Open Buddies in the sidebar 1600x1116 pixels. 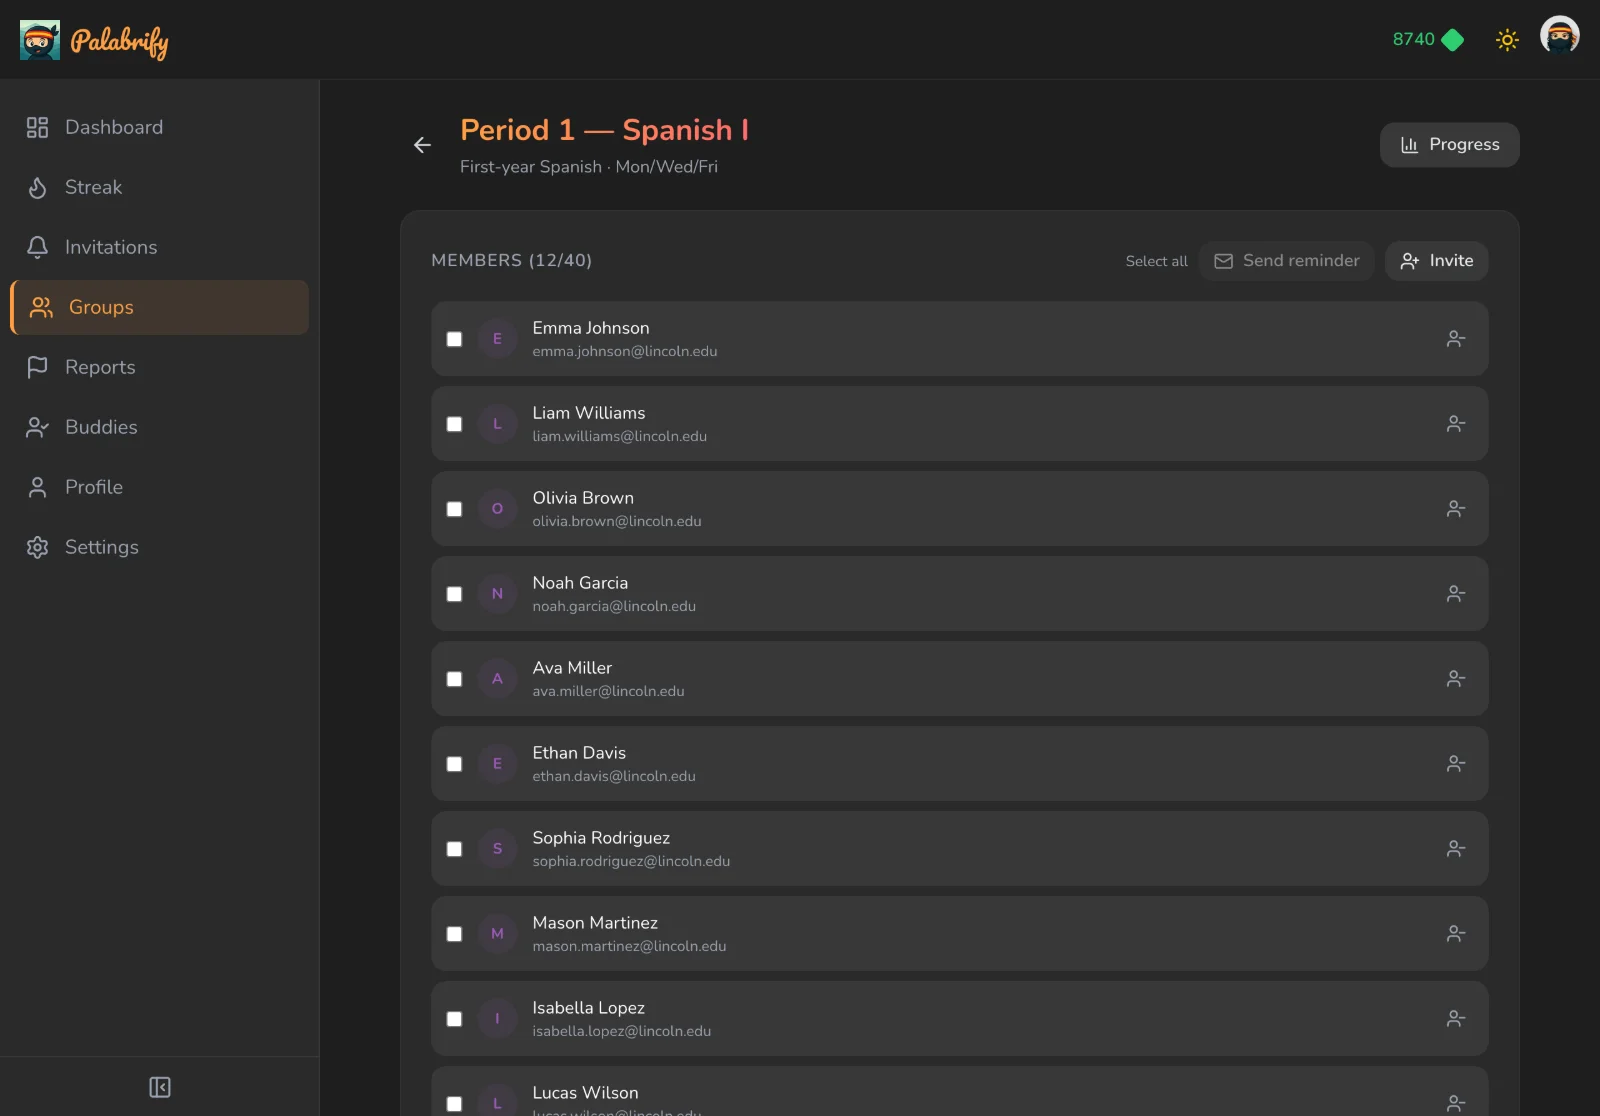(x=160, y=427)
